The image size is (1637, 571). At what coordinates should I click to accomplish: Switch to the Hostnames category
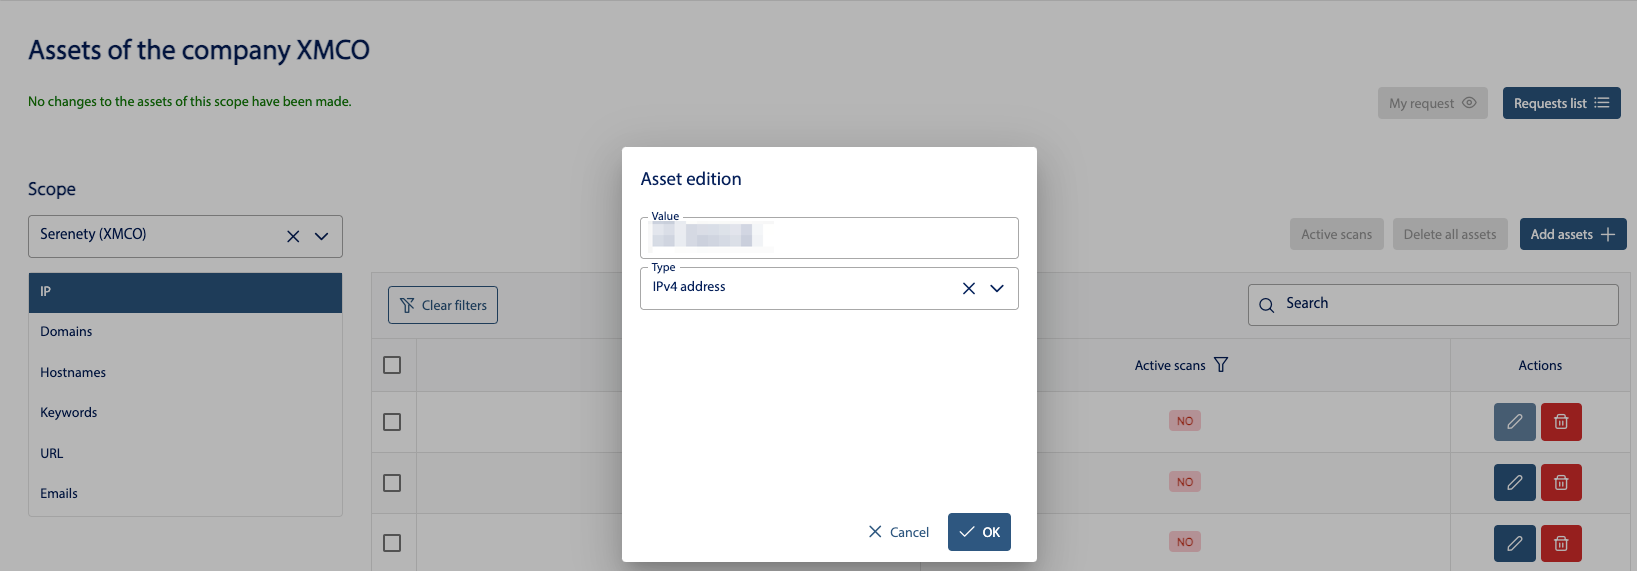(73, 372)
